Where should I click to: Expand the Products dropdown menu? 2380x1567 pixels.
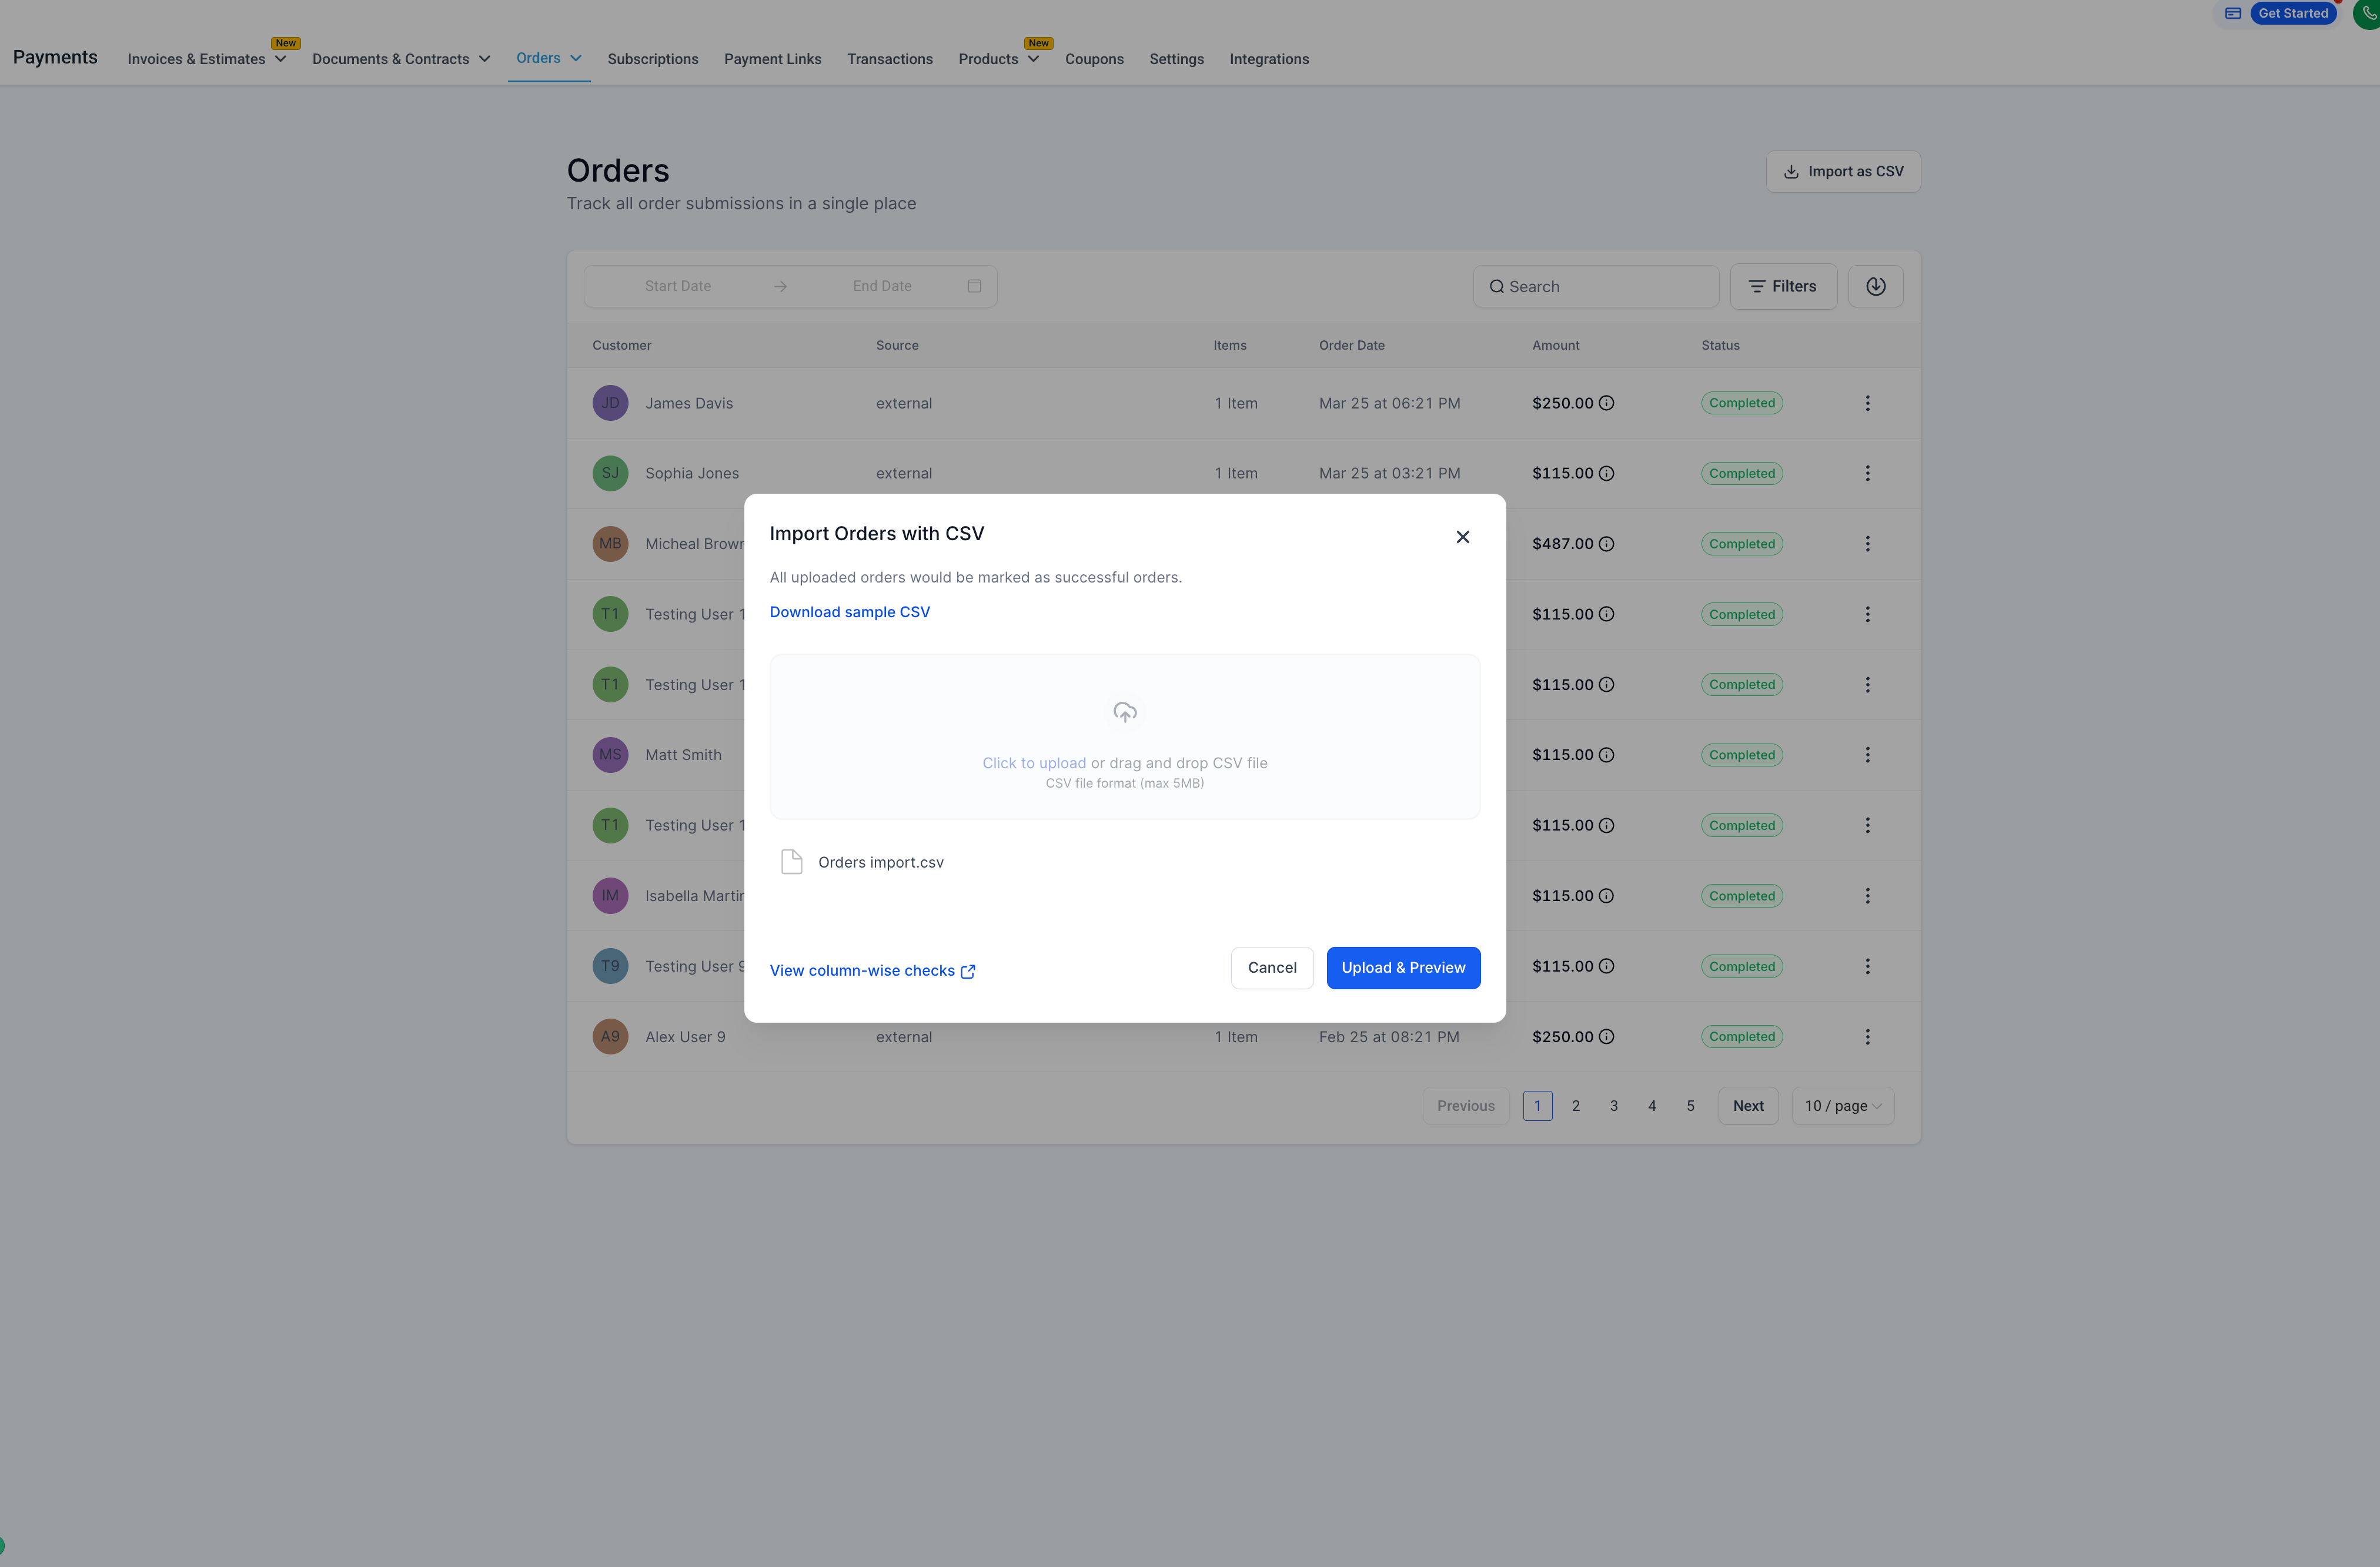[998, 59]
